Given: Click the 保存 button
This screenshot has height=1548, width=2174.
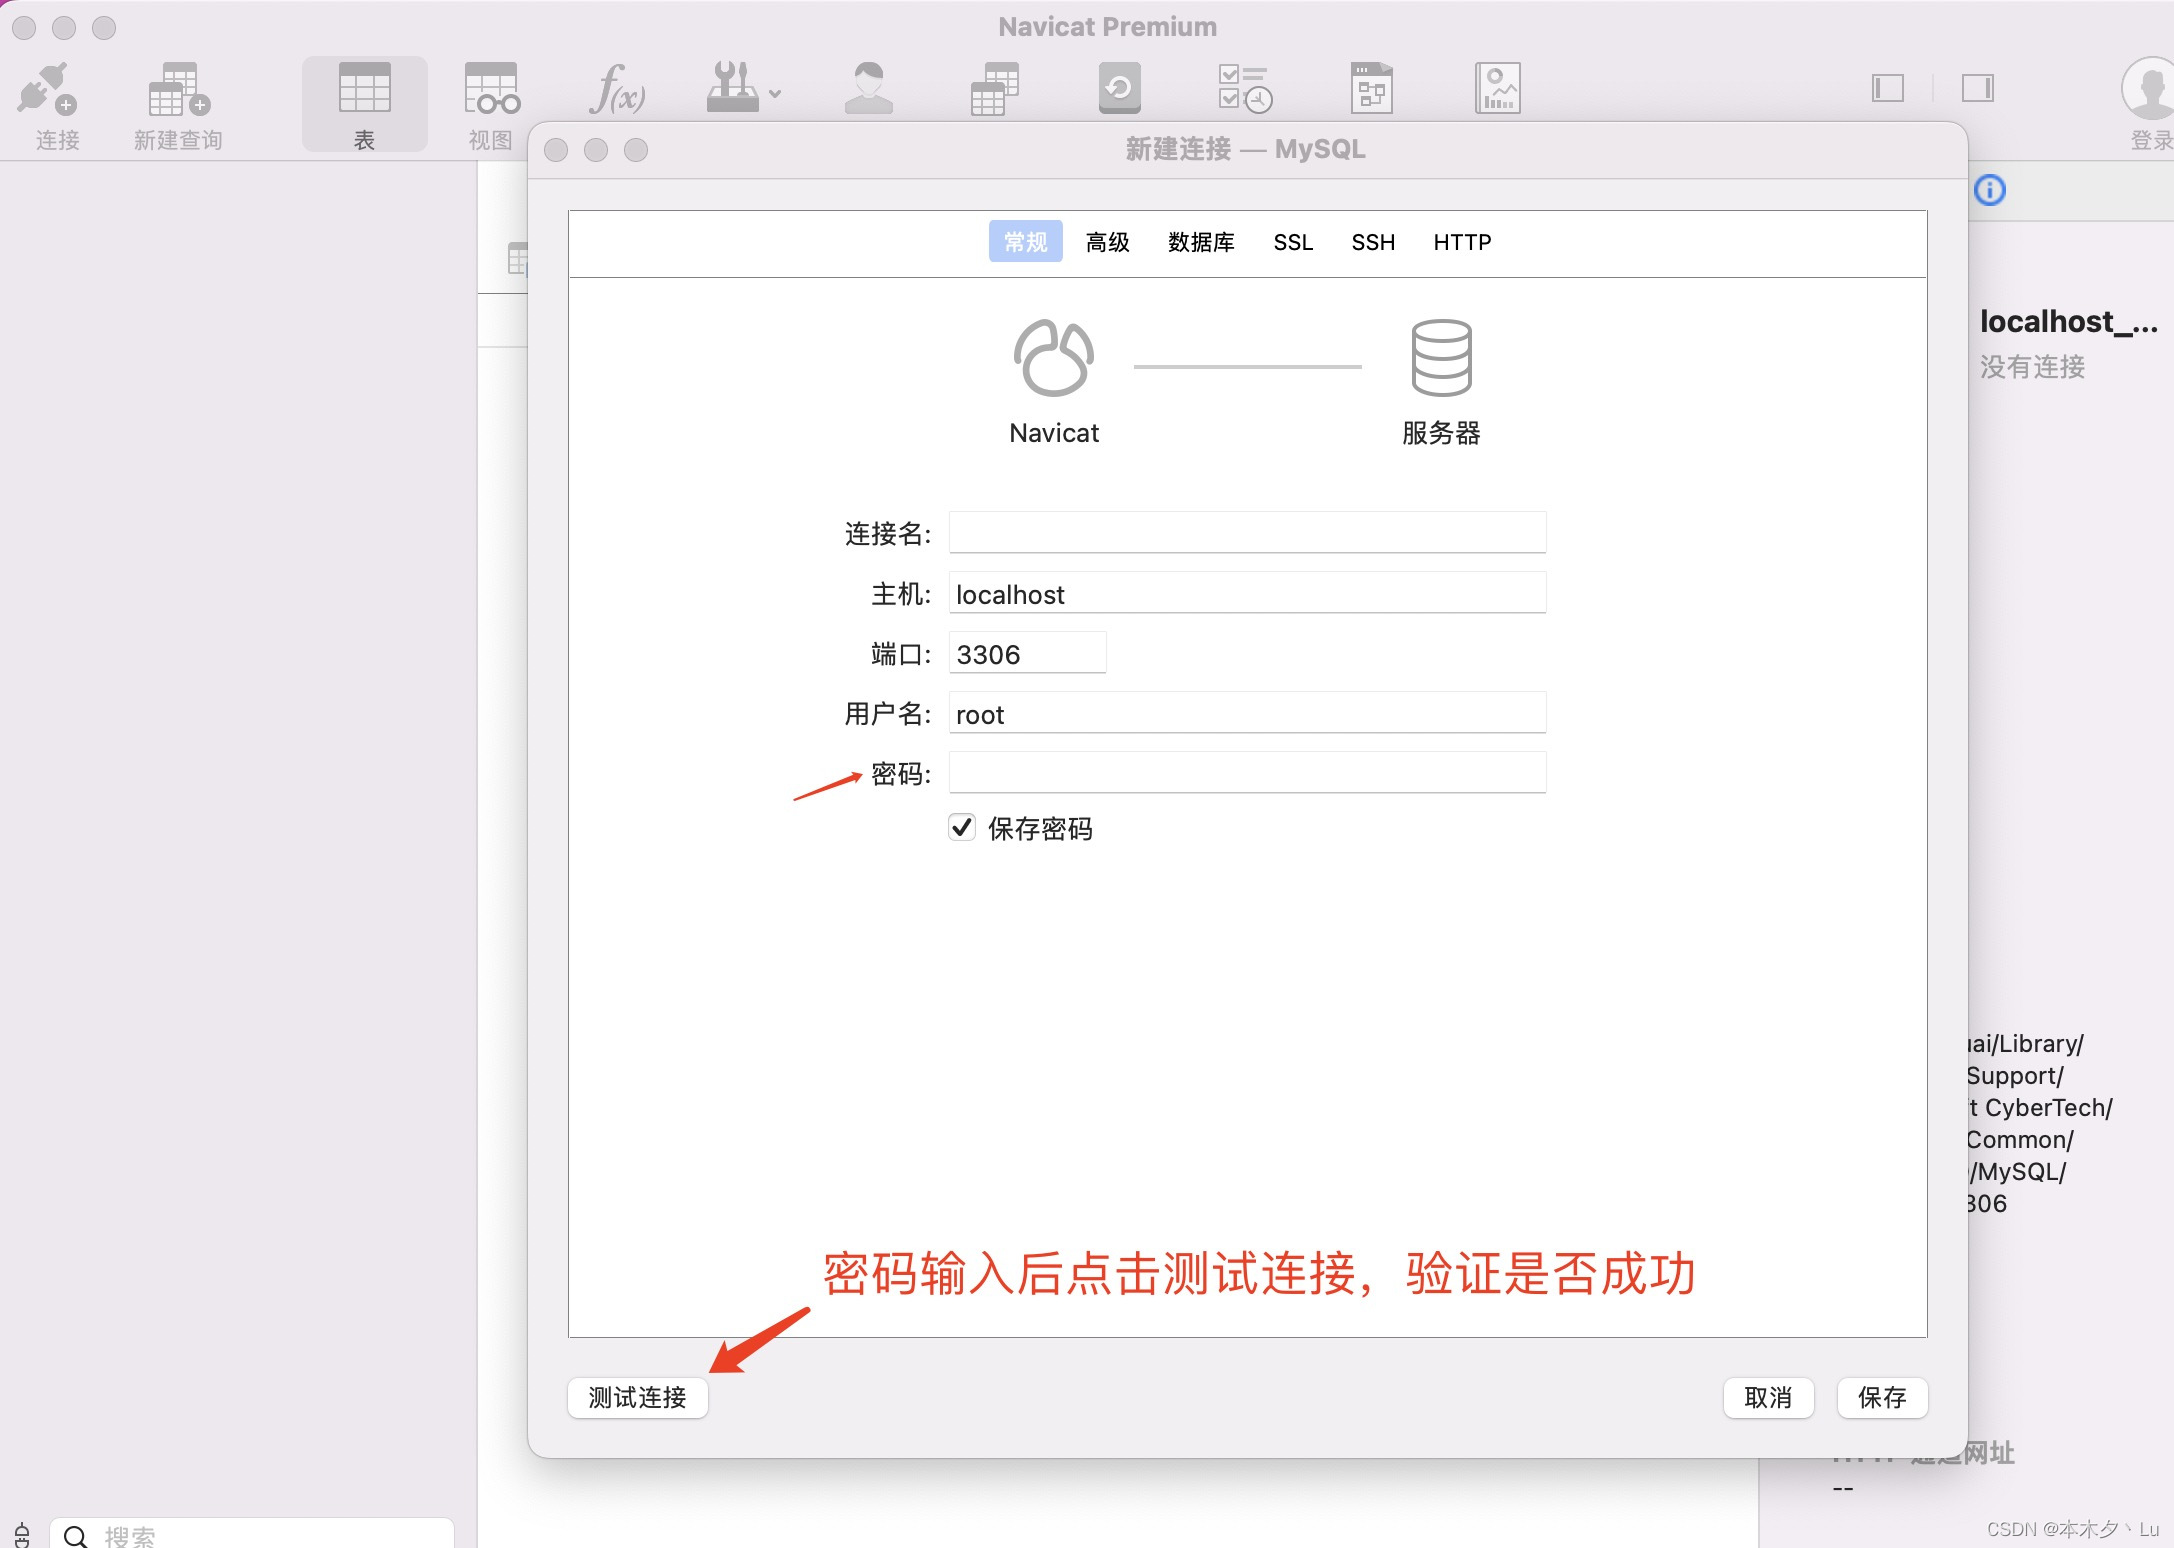Looking at the screenshot, I should 1882,1397.
